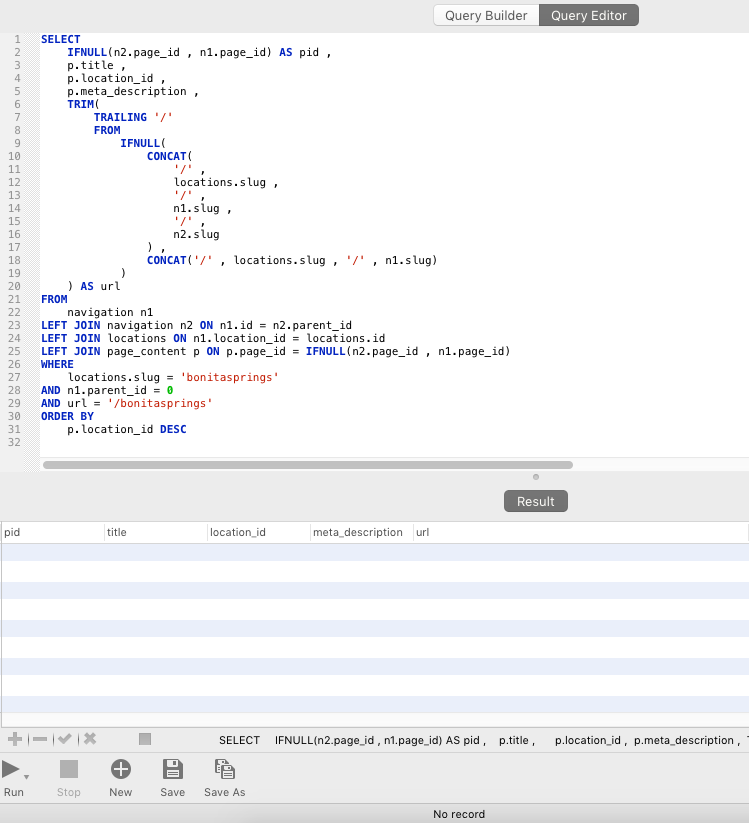Open the Run options dropdown arrow
Image resolution: width=749 pixels, height=823 pixels.
26,777
